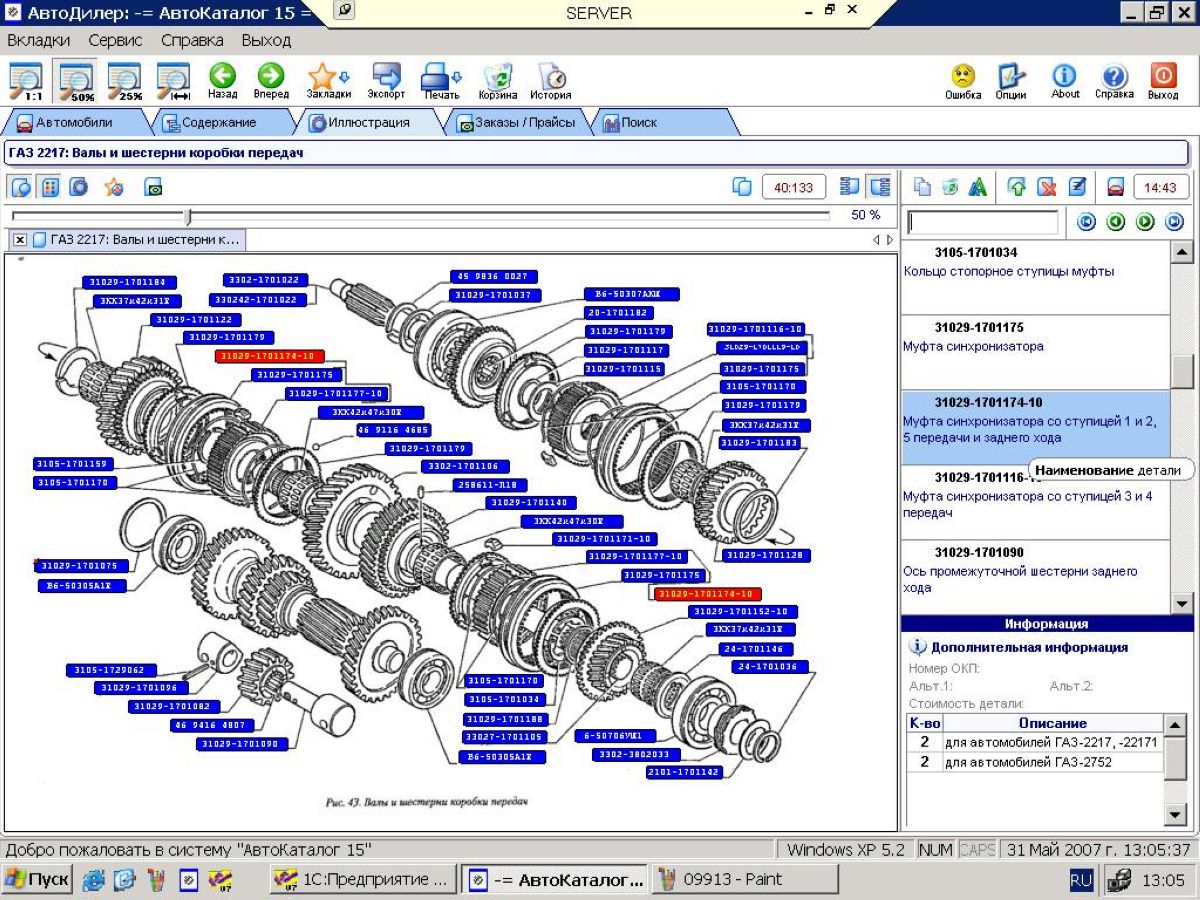Screen dimensions: 1200x900
Task: Open the About dialog
Action: click(1065, 81)
